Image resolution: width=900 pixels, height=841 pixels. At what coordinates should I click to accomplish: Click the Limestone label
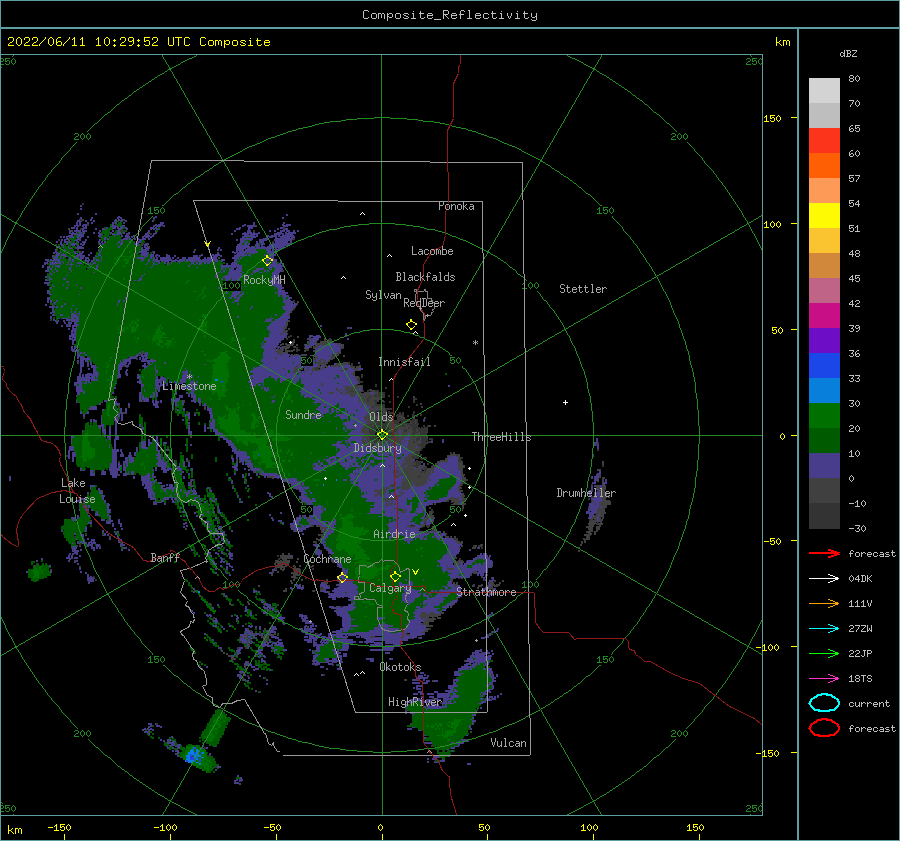tap(189, 386)
